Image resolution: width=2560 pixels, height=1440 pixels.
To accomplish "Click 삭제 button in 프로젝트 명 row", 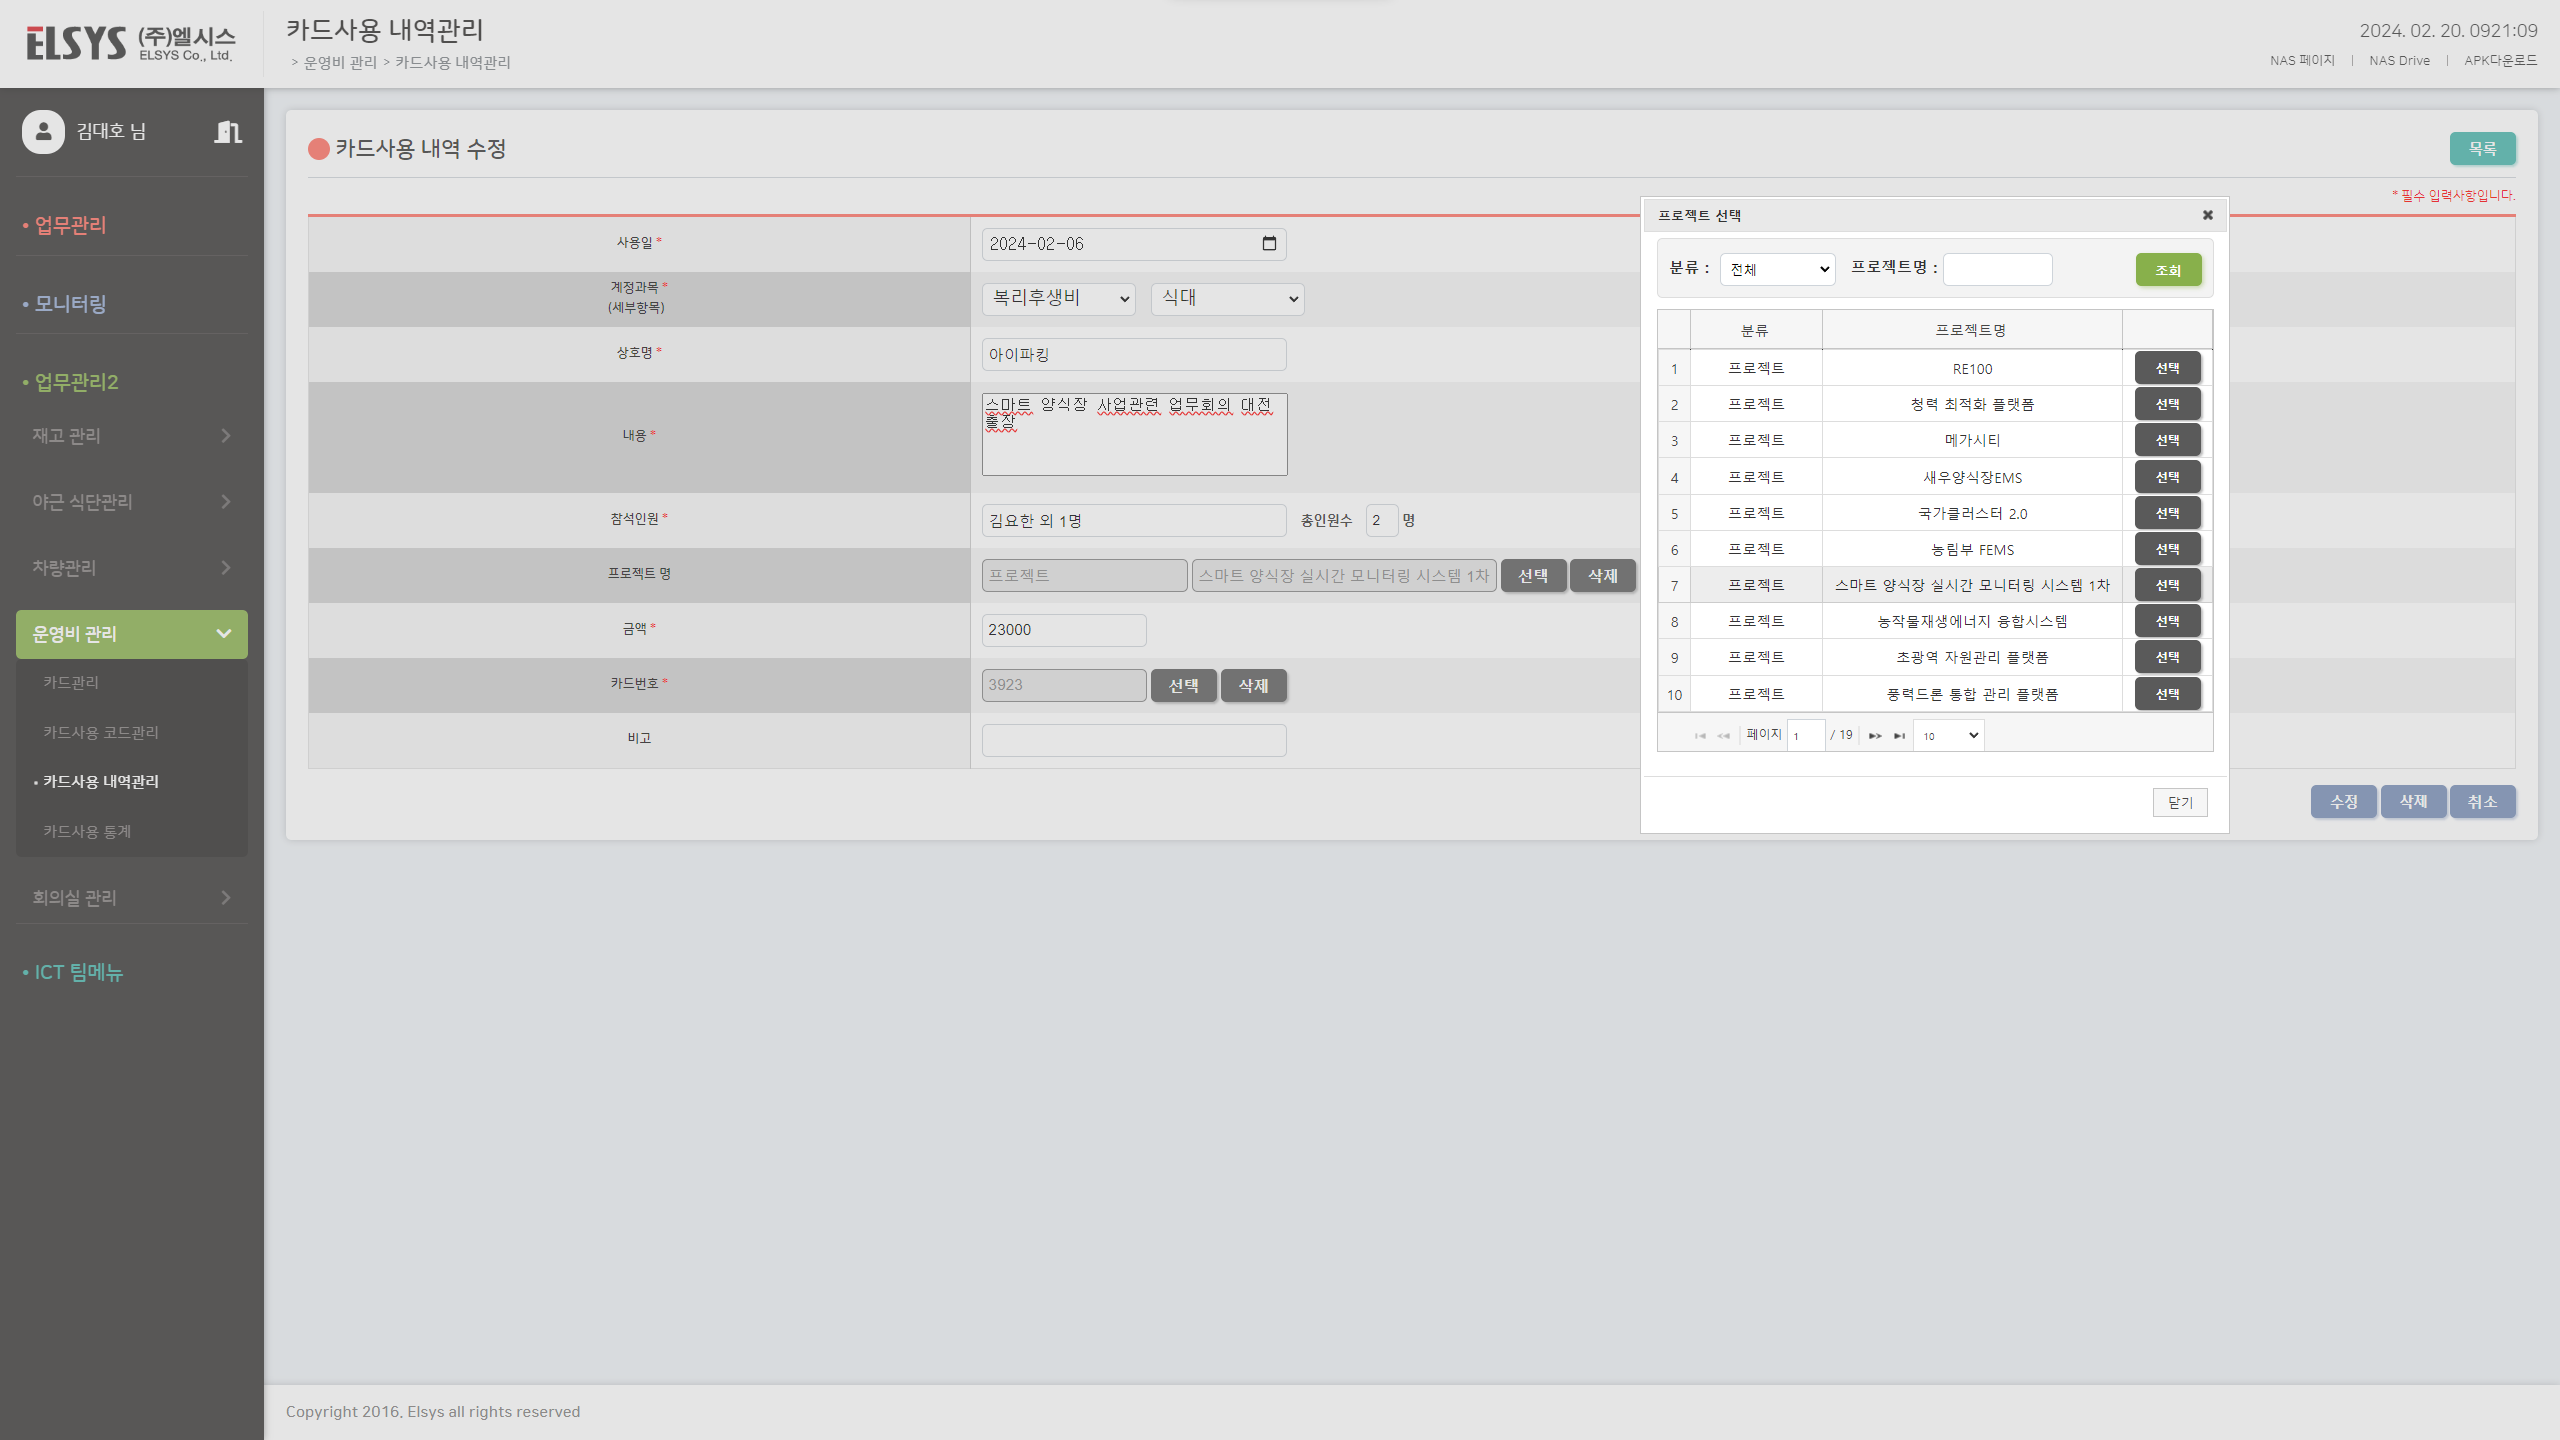I will click(1603, 575).
